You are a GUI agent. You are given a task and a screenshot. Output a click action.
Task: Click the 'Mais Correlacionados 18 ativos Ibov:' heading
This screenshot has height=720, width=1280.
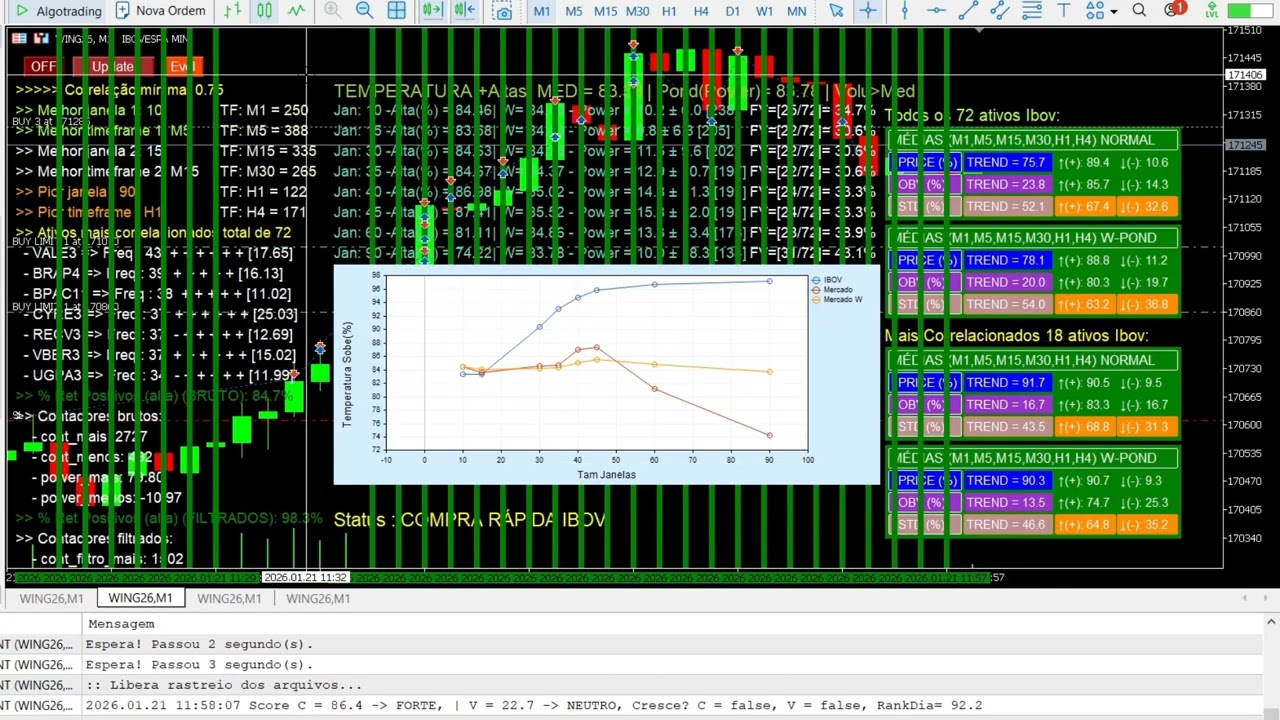[x=1016, y=336]
